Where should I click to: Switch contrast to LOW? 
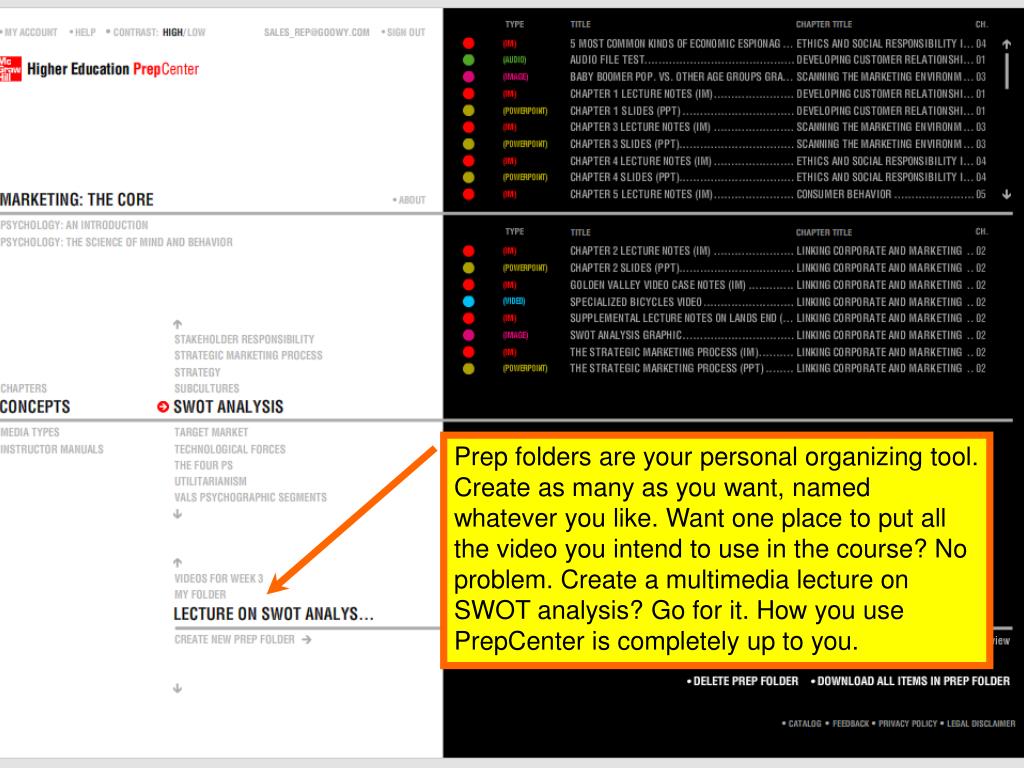coord(196,32)
